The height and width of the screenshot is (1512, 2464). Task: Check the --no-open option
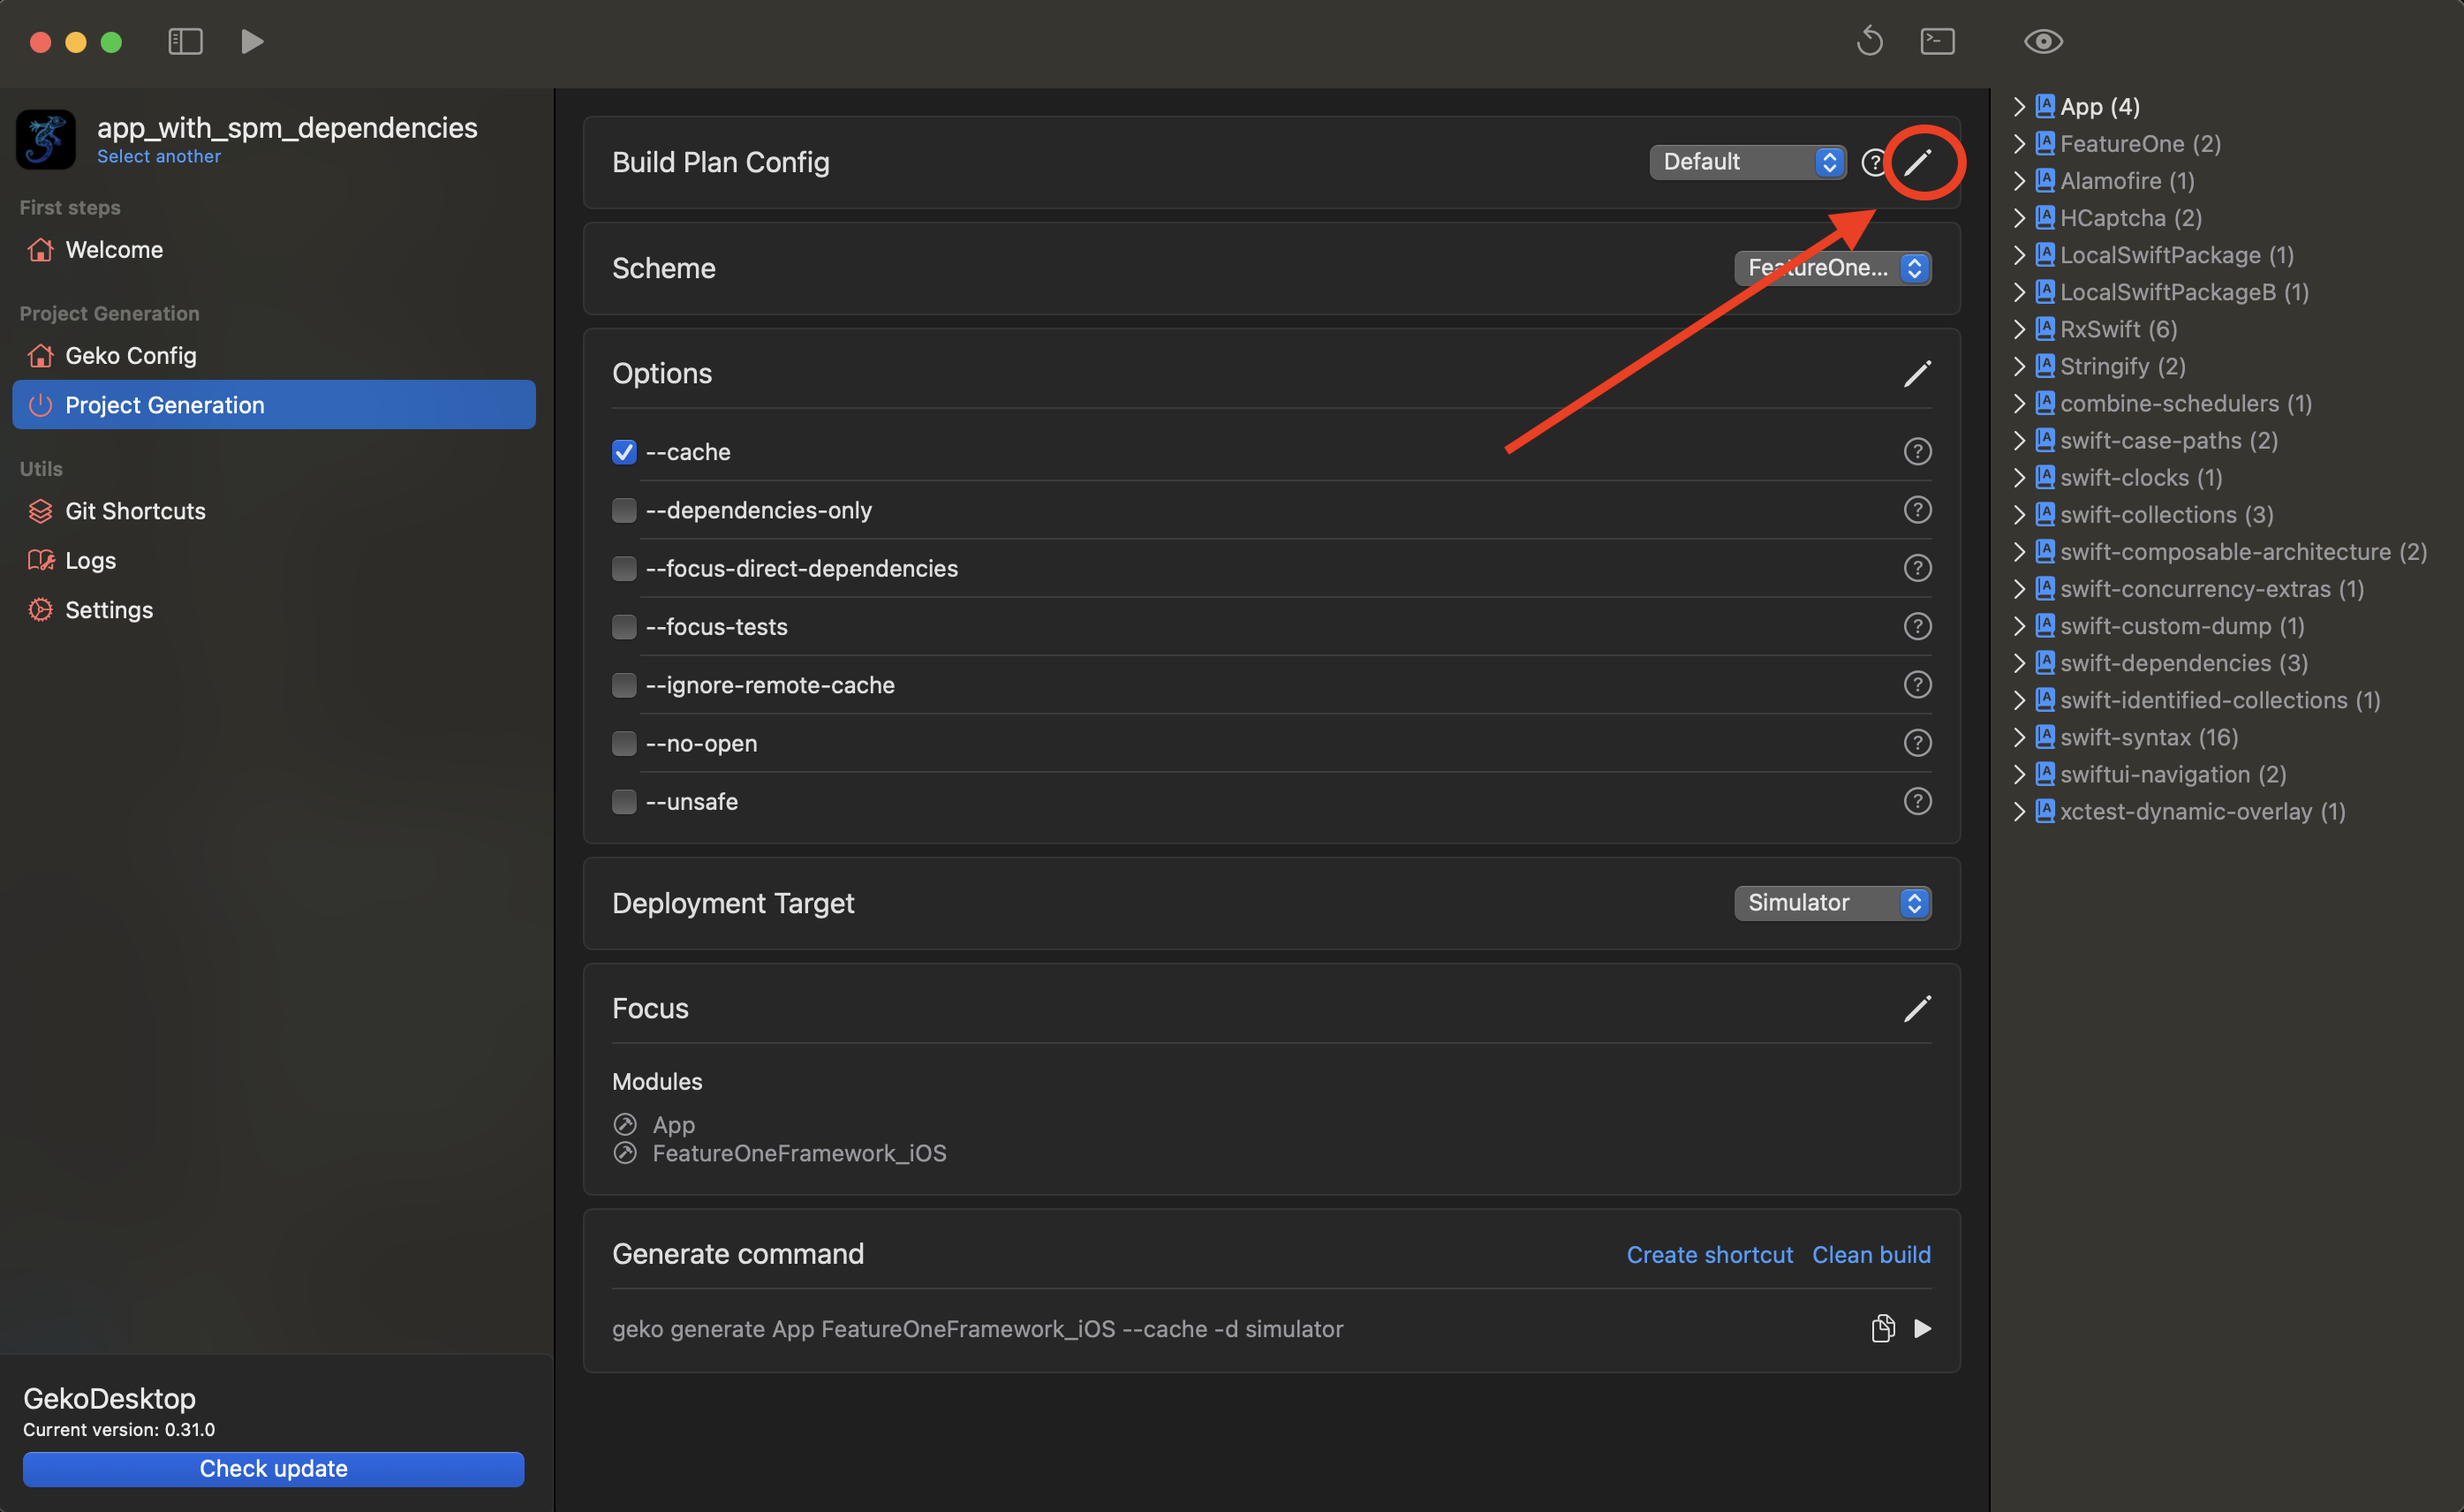(x=624, y=743)
